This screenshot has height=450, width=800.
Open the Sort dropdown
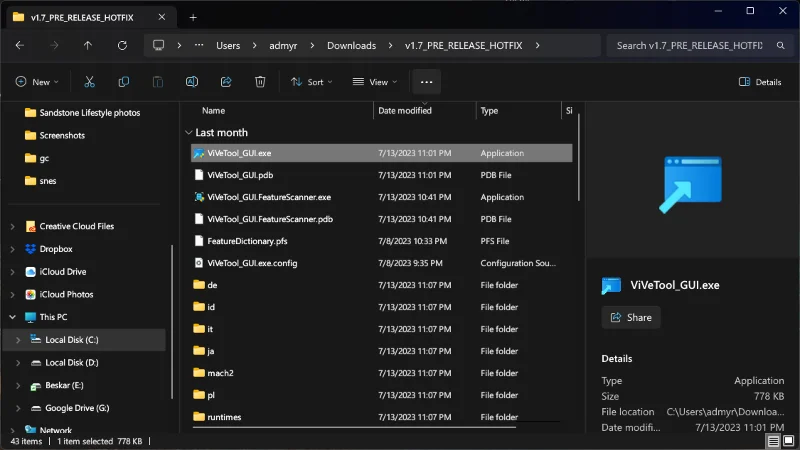[311, 82]
